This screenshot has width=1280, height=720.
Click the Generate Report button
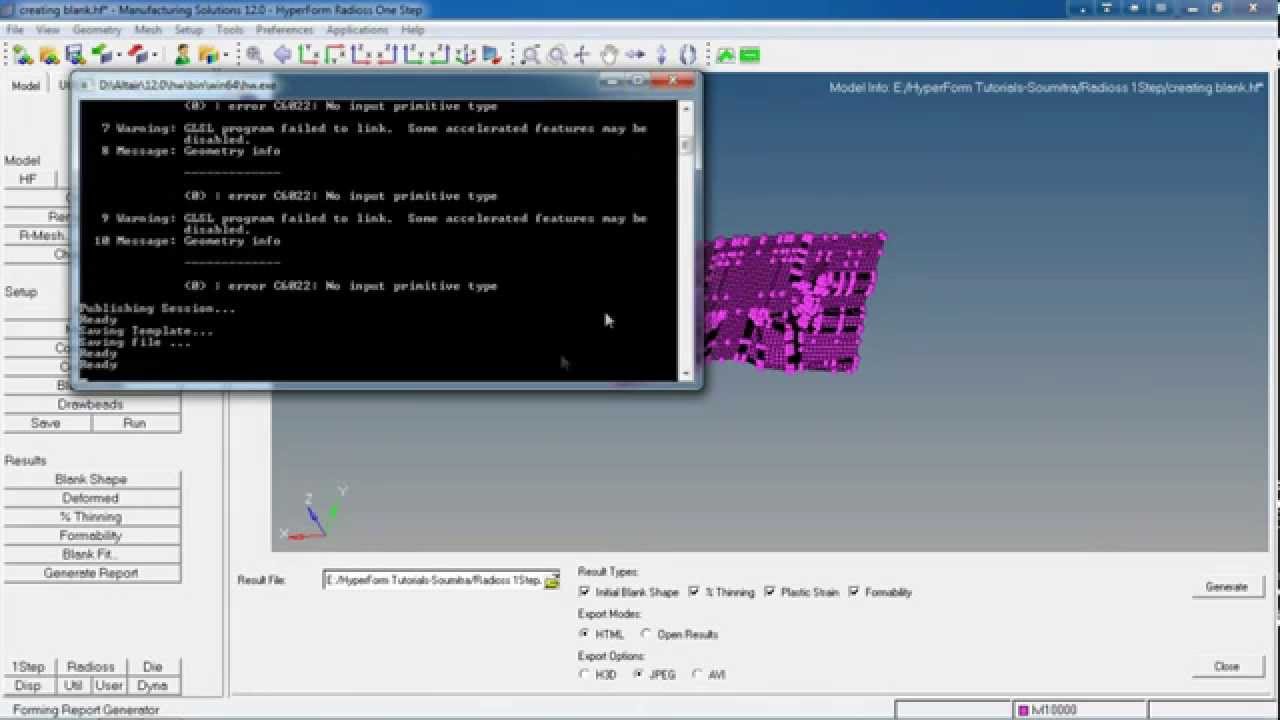coord(91,574)
